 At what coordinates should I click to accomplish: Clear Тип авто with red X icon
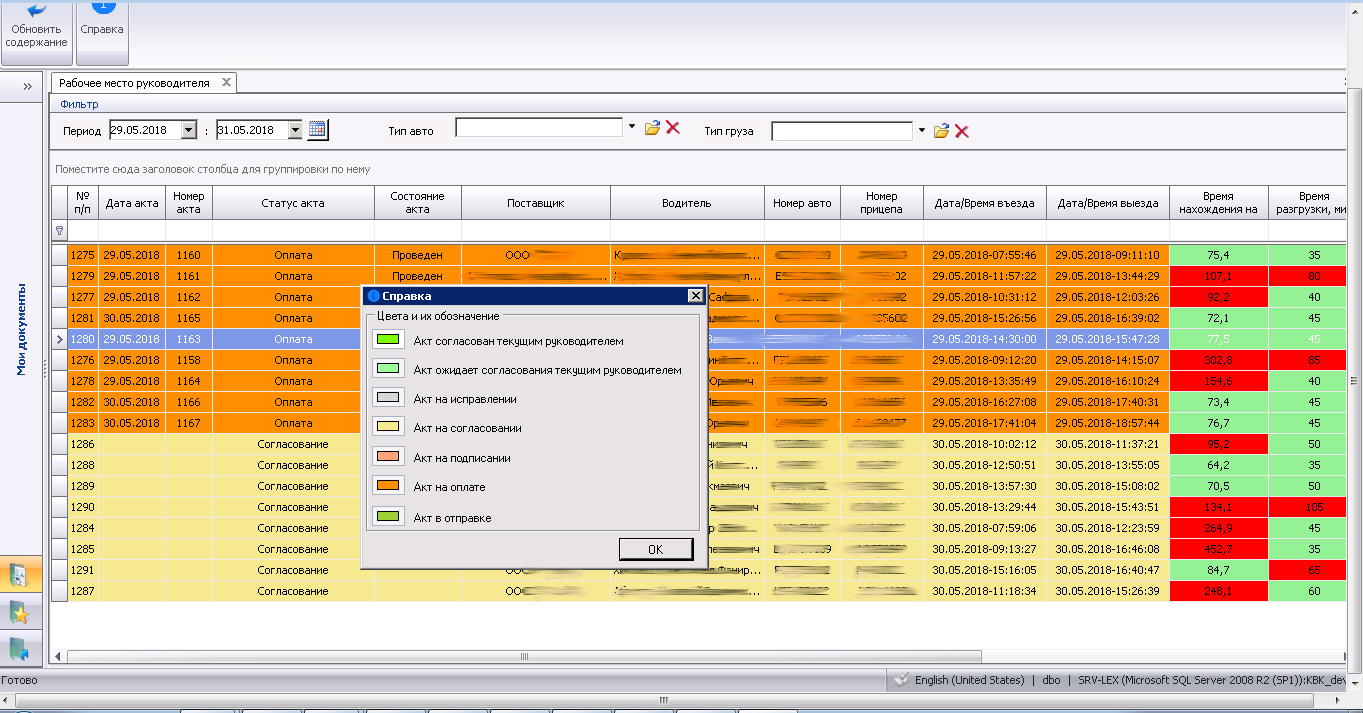tap(673, 128)
